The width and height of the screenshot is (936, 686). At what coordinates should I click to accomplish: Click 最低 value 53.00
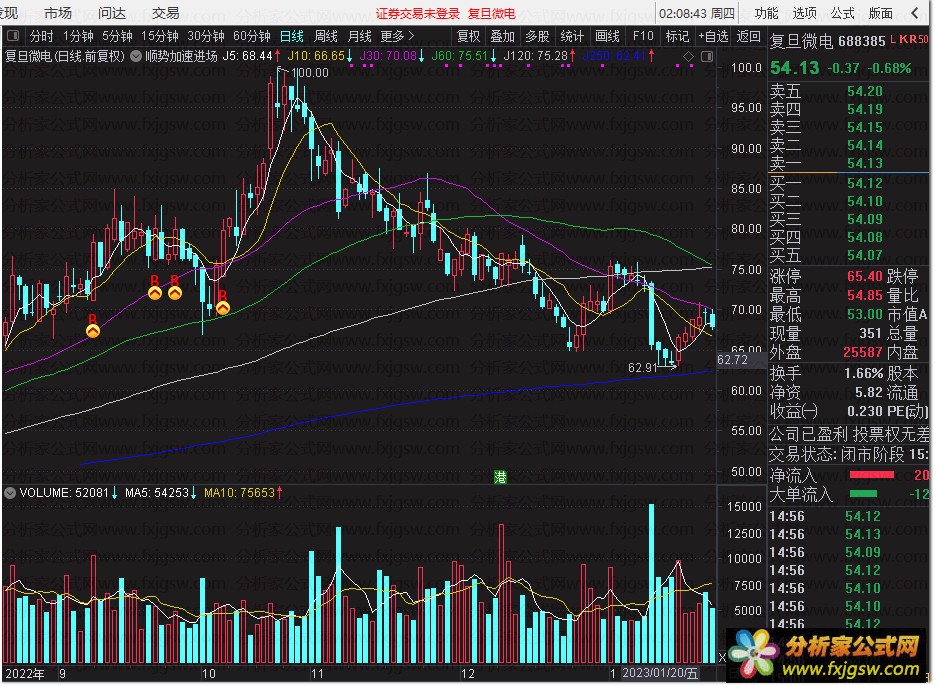pyautogui.click(x=865, y=314)
